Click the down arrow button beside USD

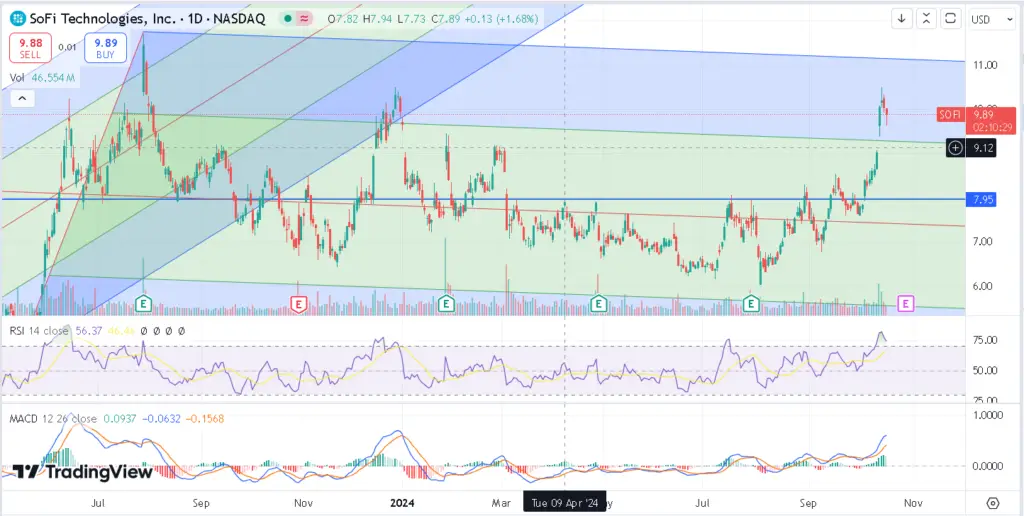(x=902, y=18)
